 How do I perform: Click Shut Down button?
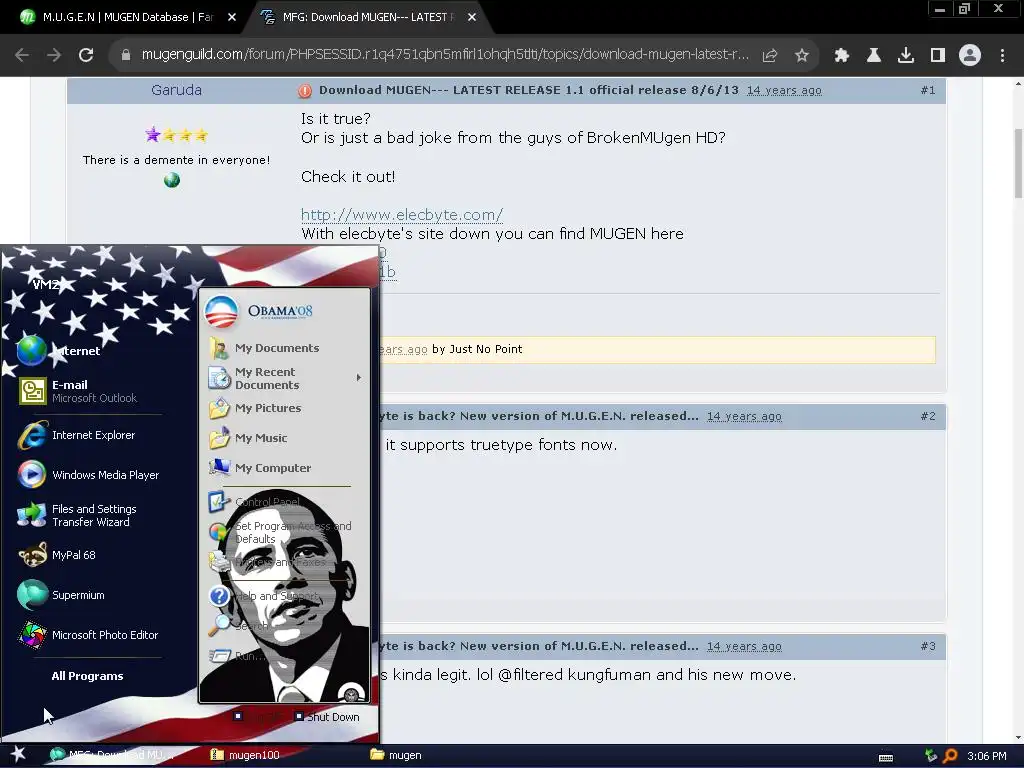point(327,716)
